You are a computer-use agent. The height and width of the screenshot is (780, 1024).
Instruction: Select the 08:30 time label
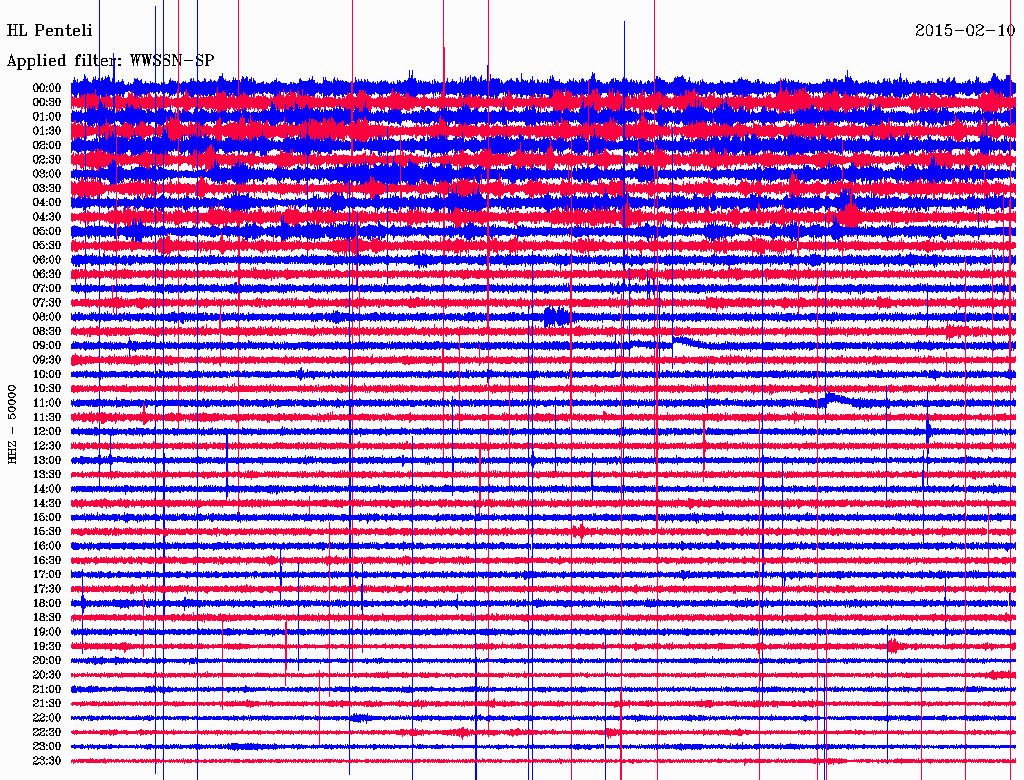(x=47, y=331)
